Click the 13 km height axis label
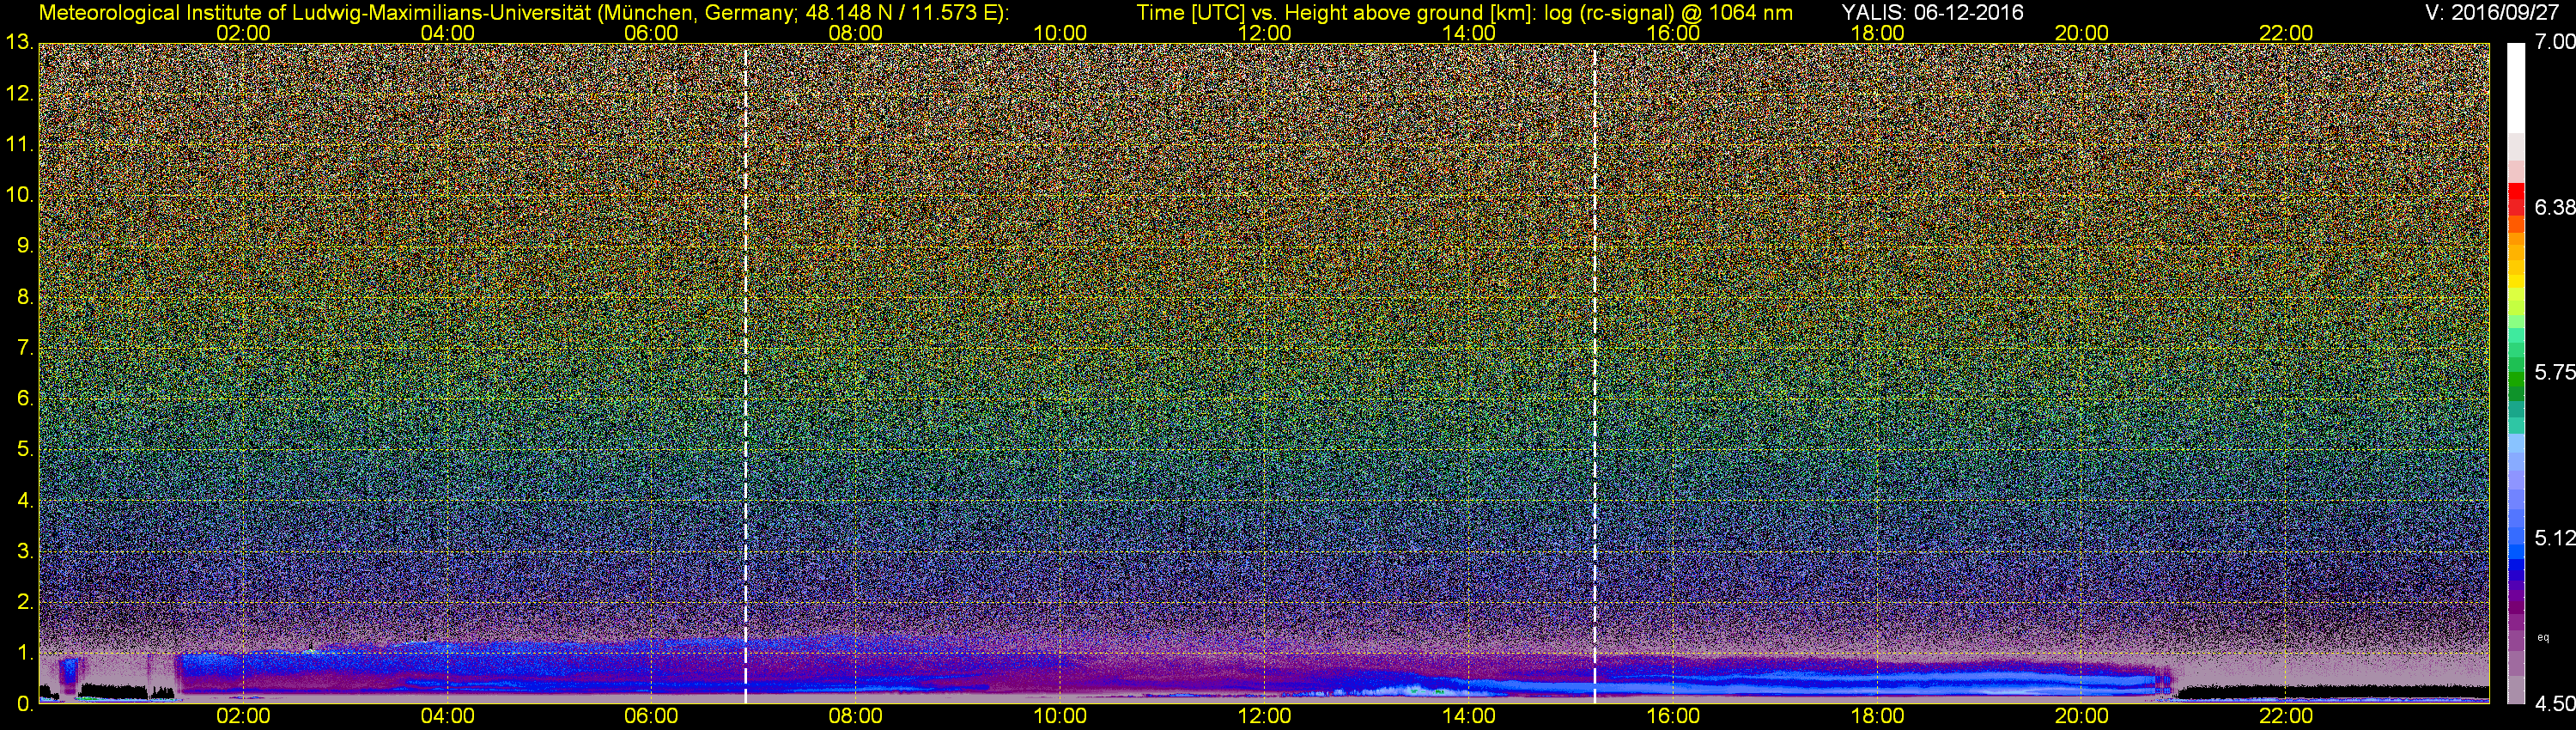2576x730 pixels. coord(18,43)
